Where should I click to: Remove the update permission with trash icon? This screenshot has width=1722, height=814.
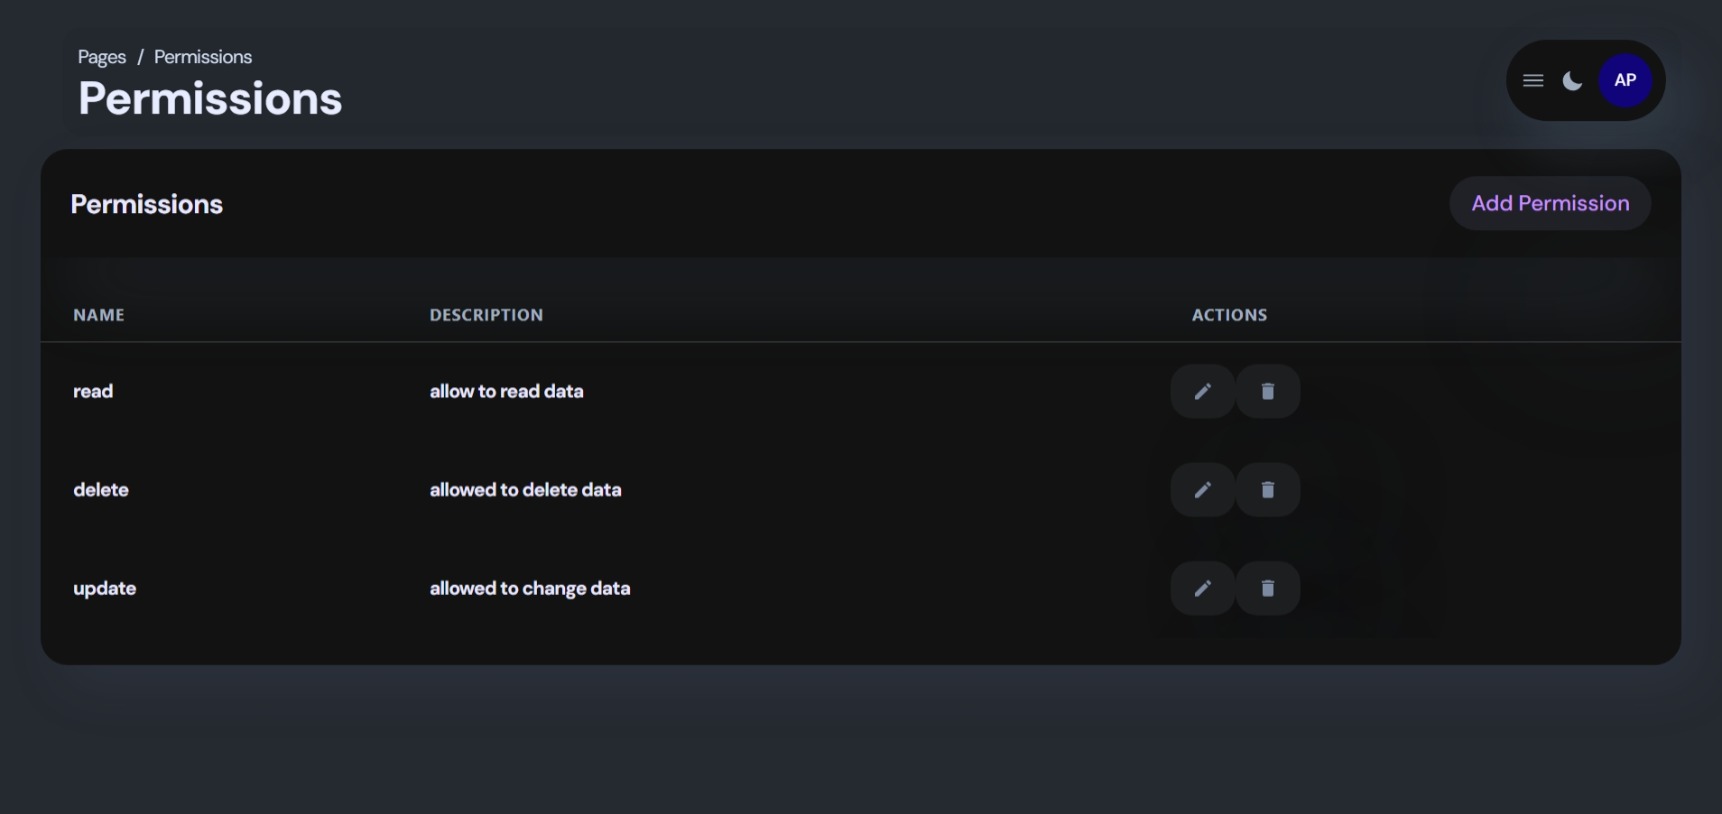pos(1267,588)
